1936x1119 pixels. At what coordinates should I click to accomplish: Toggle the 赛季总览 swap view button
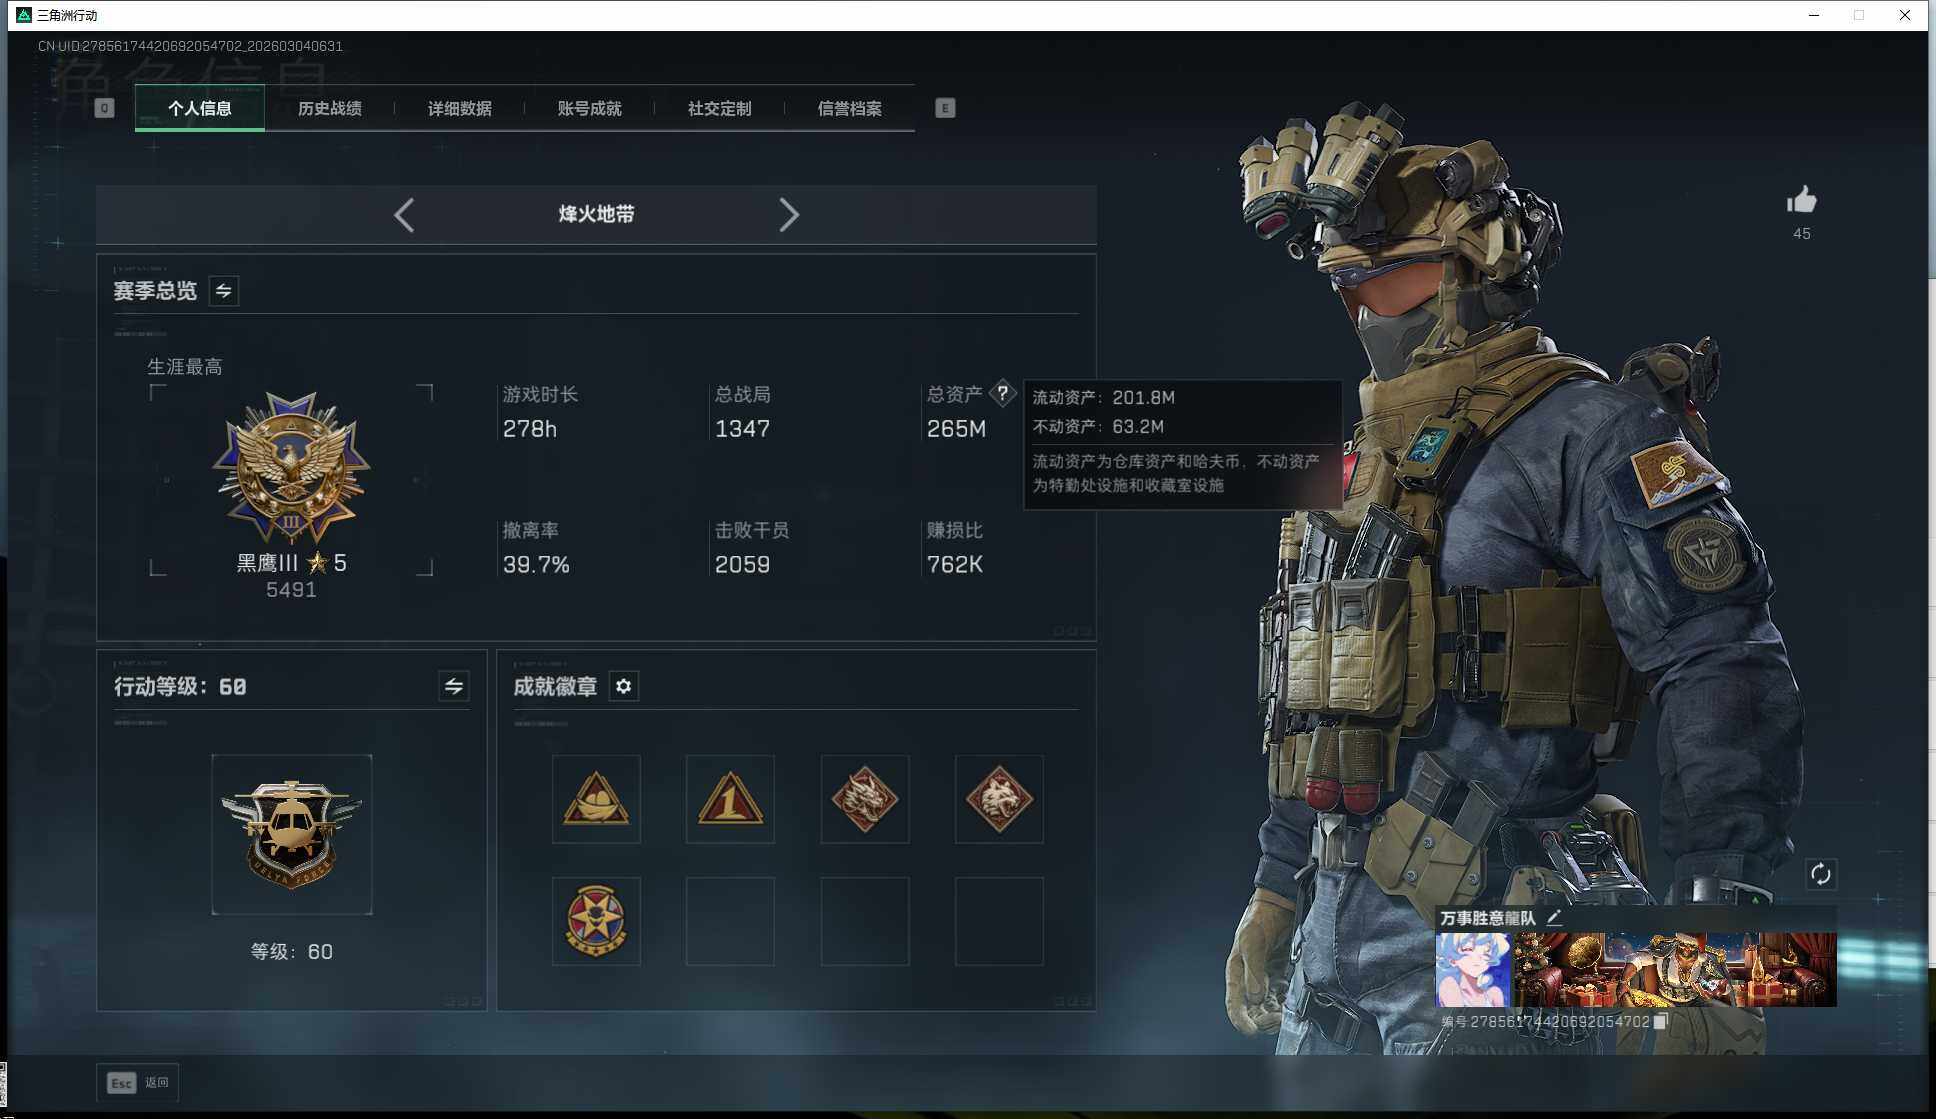[x=224, y=291]
